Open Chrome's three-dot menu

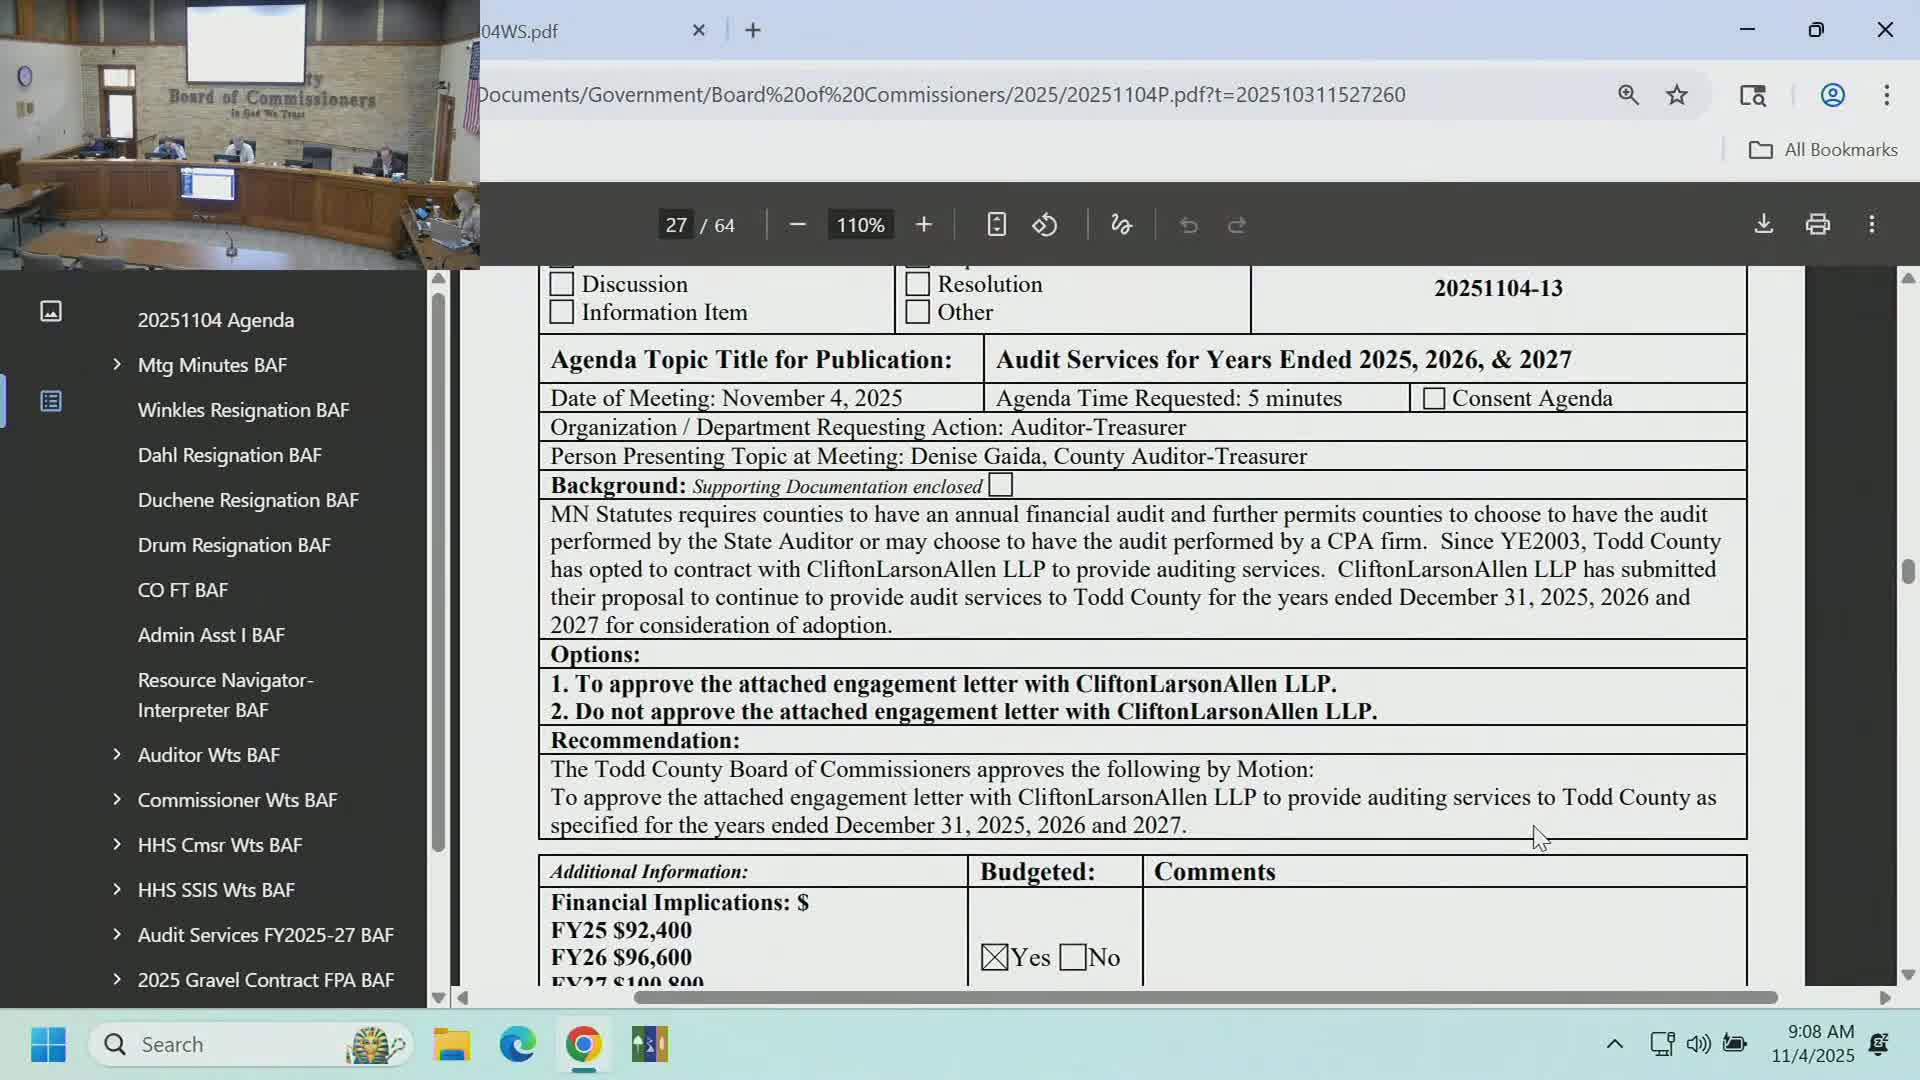pyautogui.click(x=1887, y=95)
